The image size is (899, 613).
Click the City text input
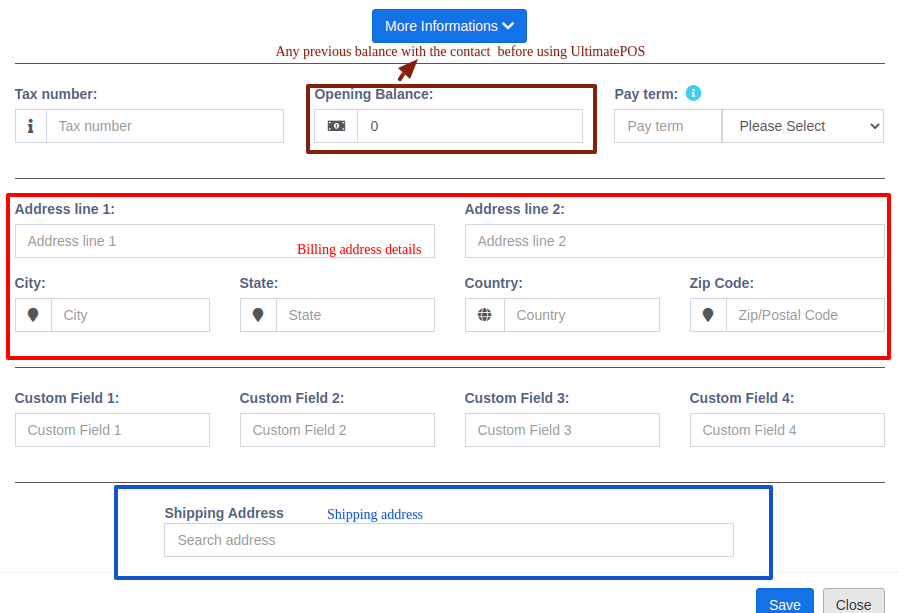130,314
